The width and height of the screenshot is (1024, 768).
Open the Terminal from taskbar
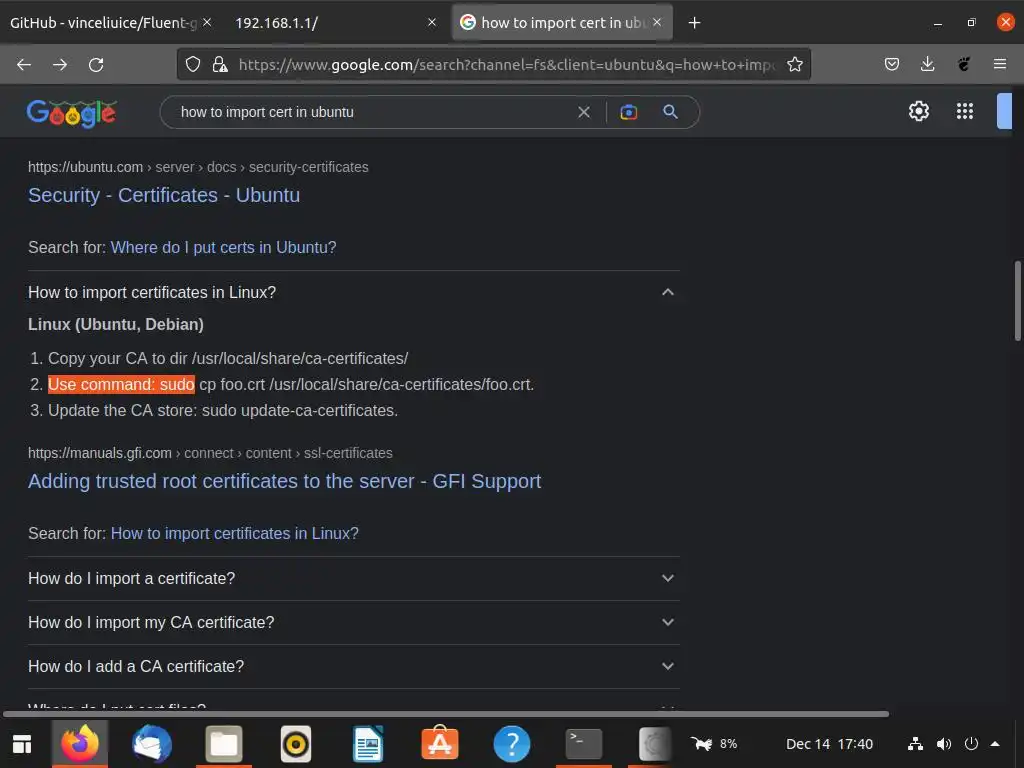tap(584, 744)
